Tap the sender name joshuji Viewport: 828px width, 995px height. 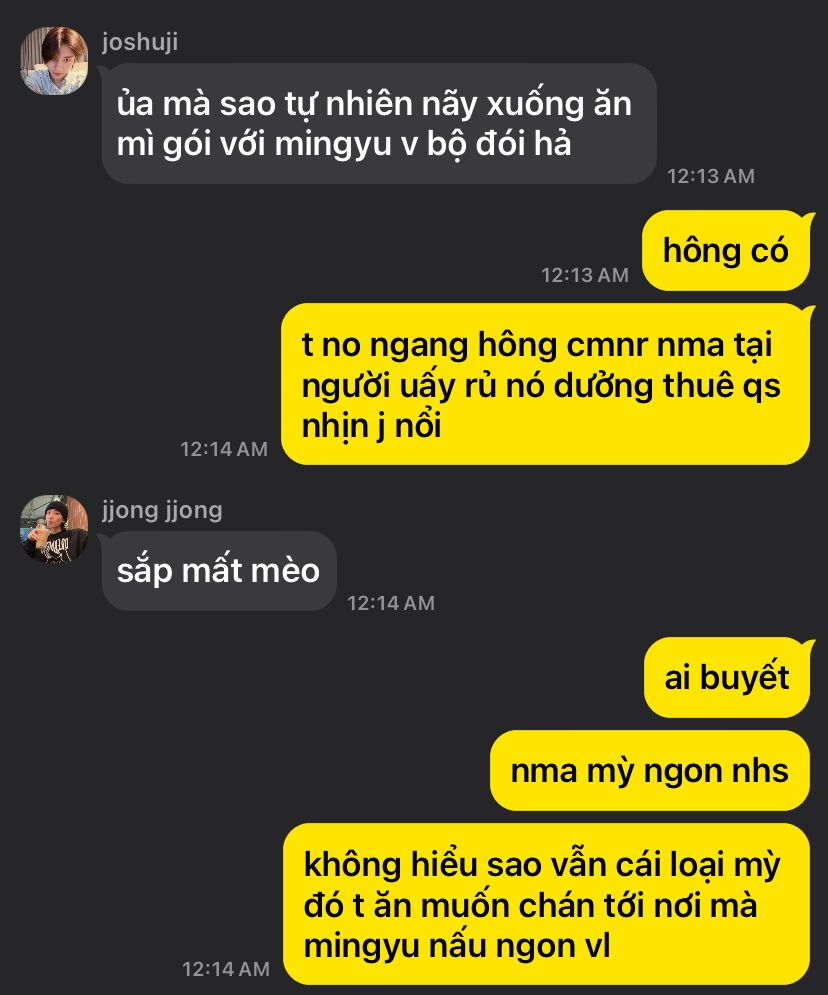pos(140,43)
